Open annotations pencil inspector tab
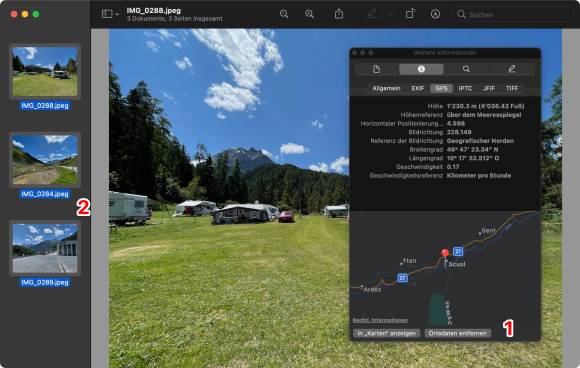 pos(512,69)
